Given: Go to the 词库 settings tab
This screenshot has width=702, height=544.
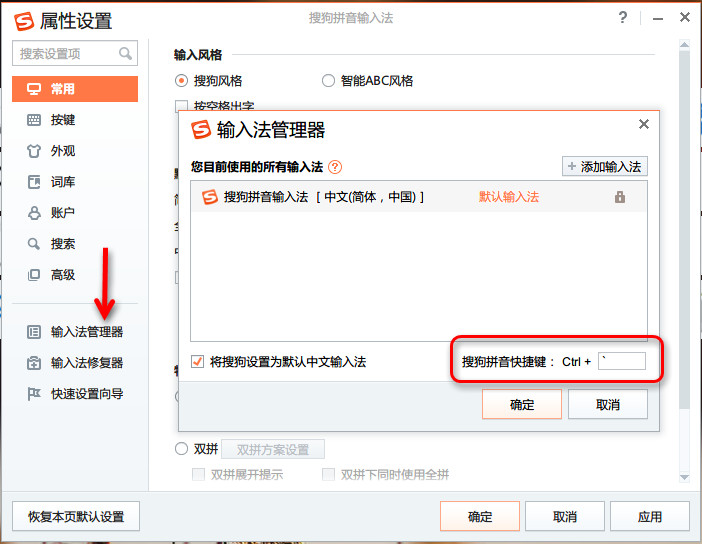Looking at the screenshot, I should click(x=63, y=182).
